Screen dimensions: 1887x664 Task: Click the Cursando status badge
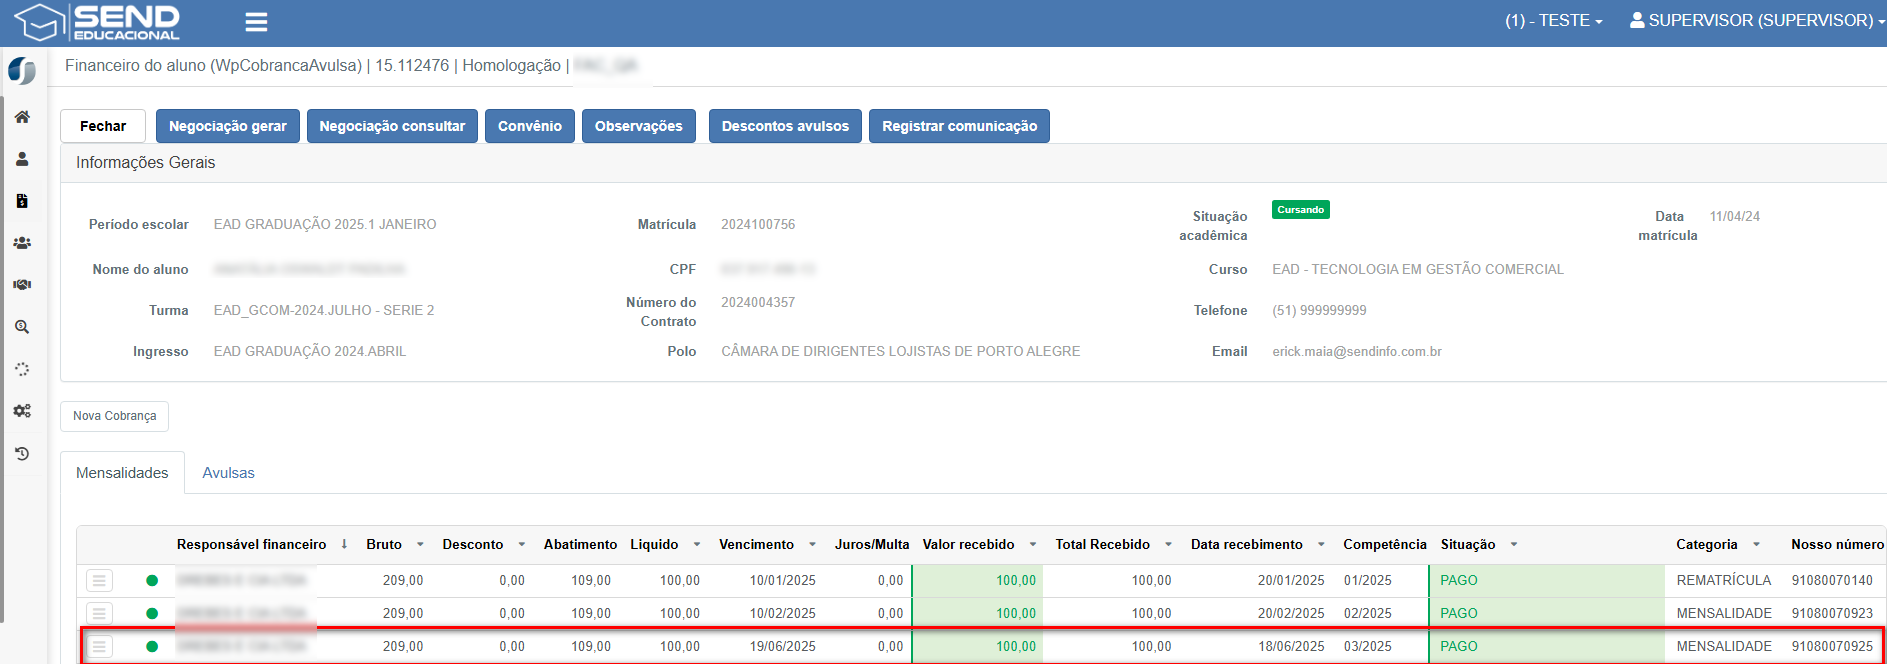pos(1300,210)
